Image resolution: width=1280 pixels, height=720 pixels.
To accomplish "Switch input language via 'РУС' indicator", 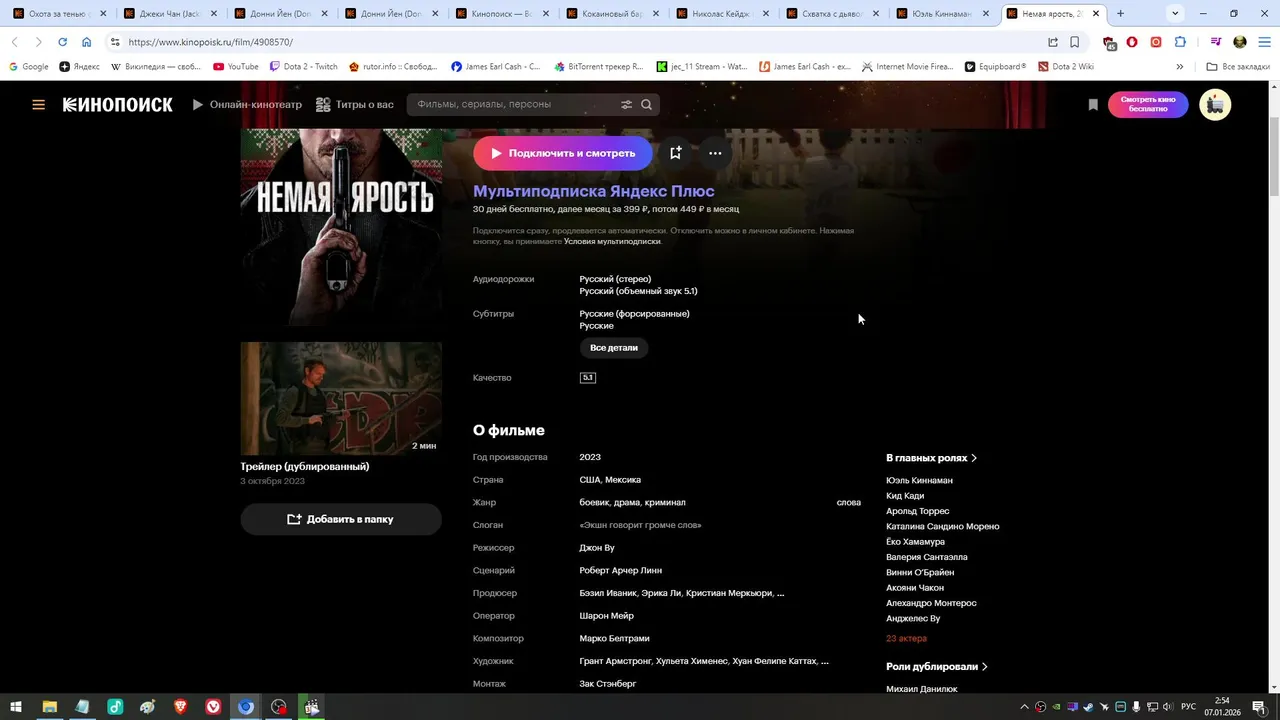I will pos(1189,707).
